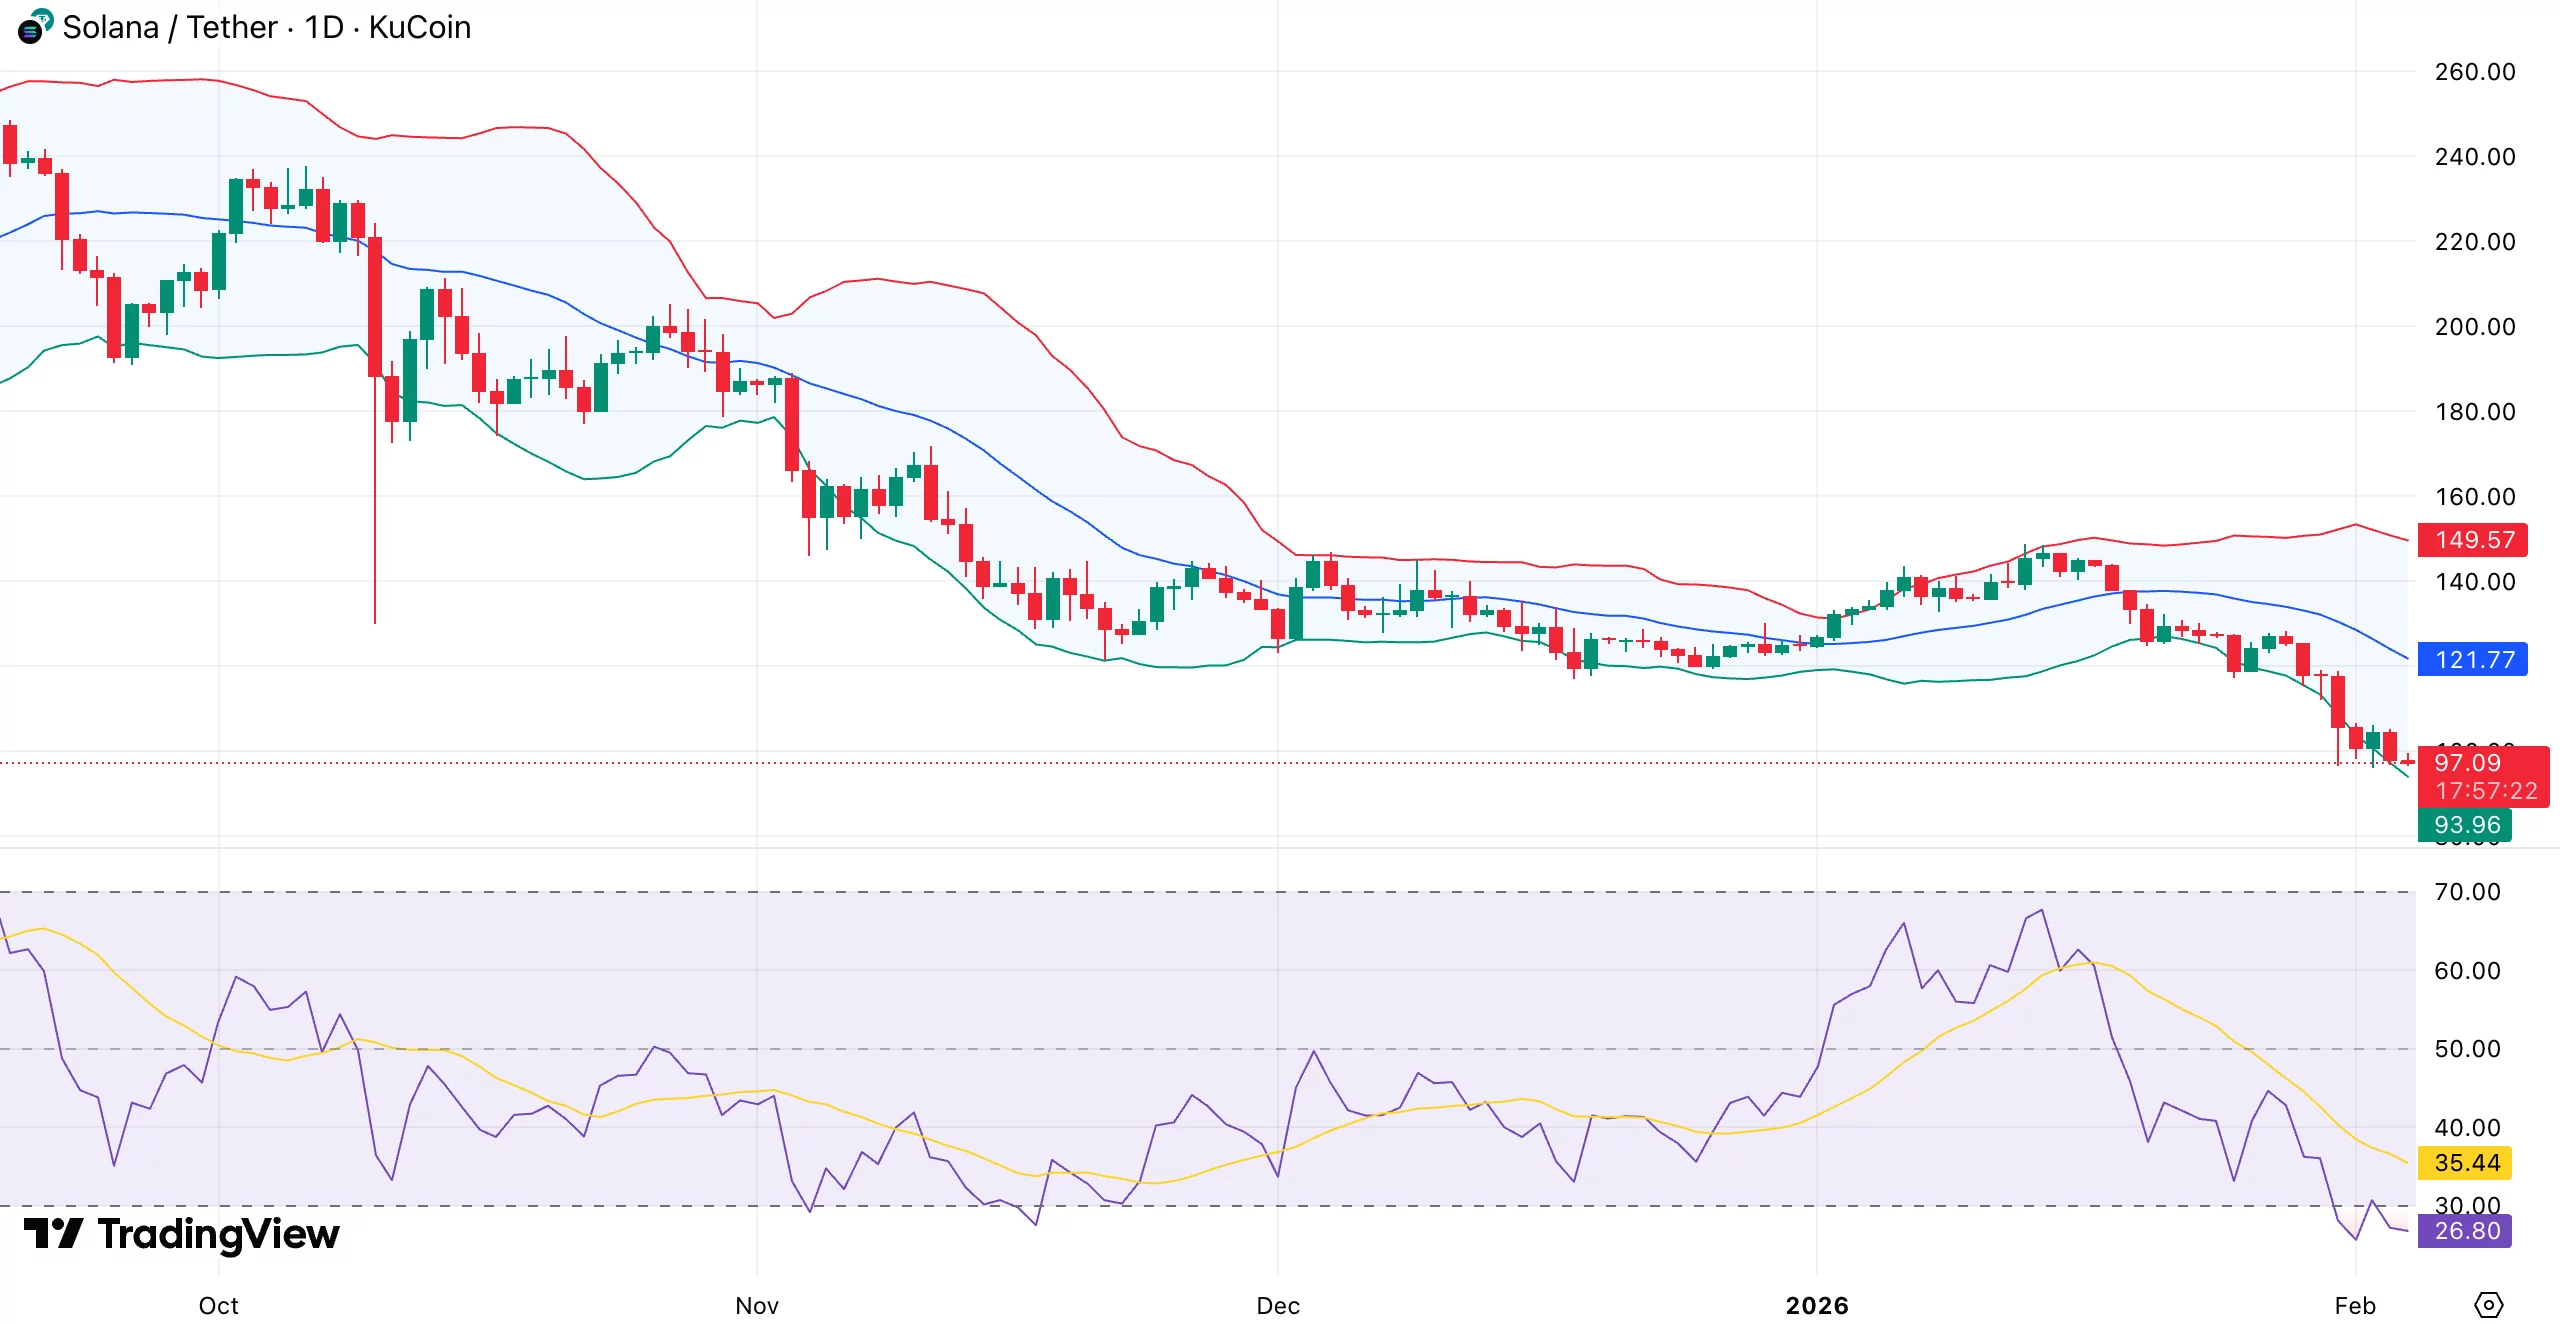Expand the Solana / Tether symbol name
Viewport: 2560px width, 1324px height.
168,27
